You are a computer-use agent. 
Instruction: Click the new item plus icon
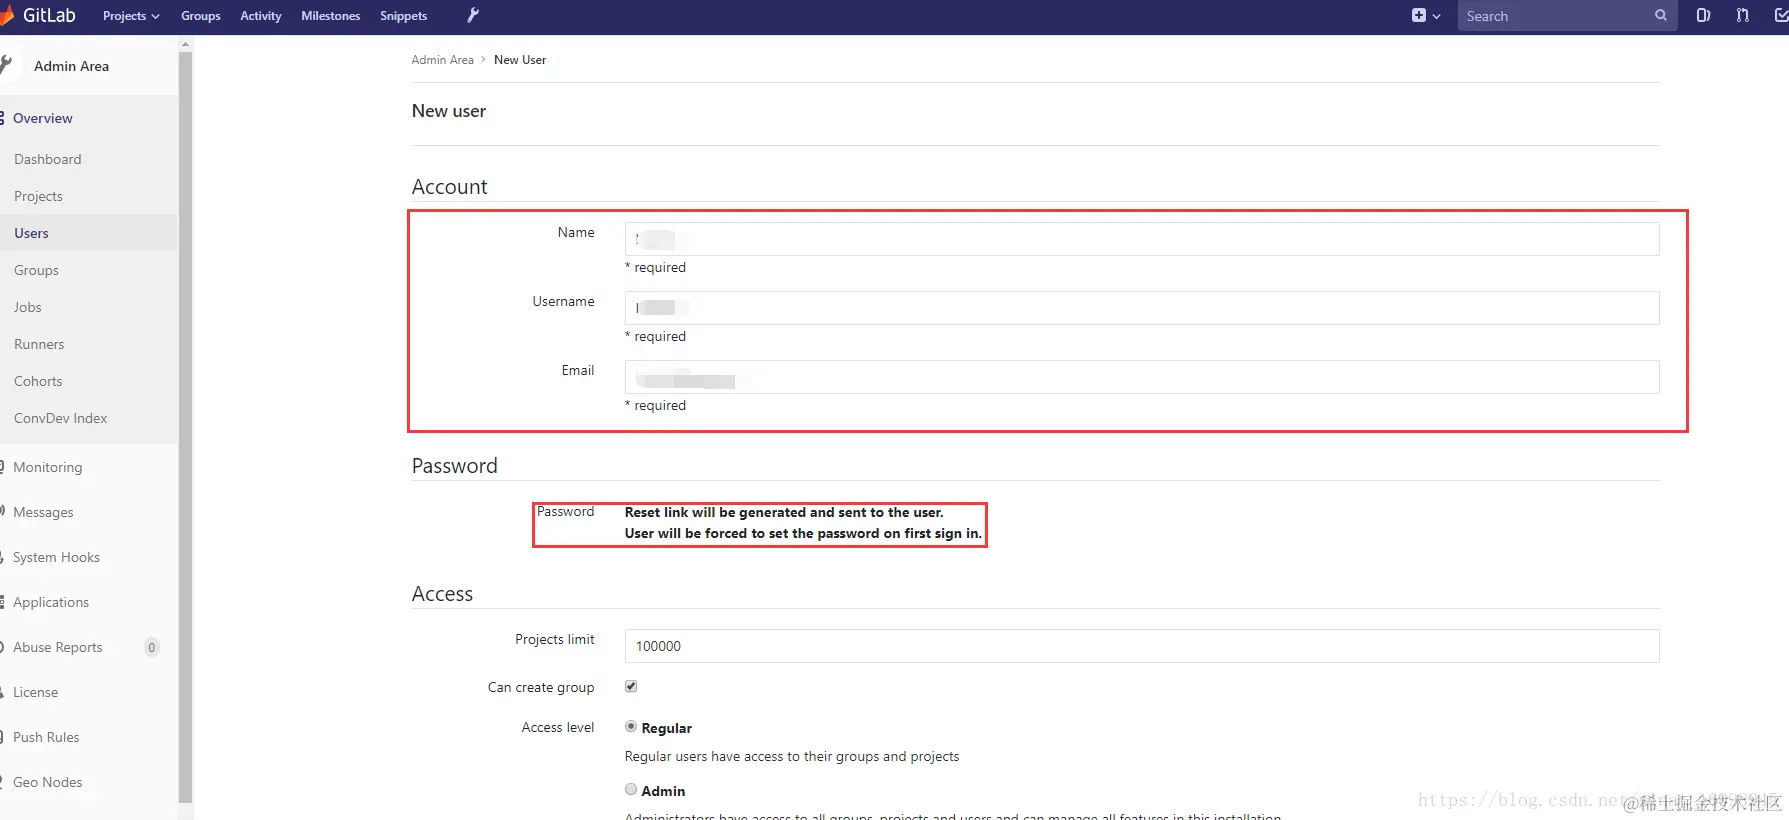[1418, 15]
